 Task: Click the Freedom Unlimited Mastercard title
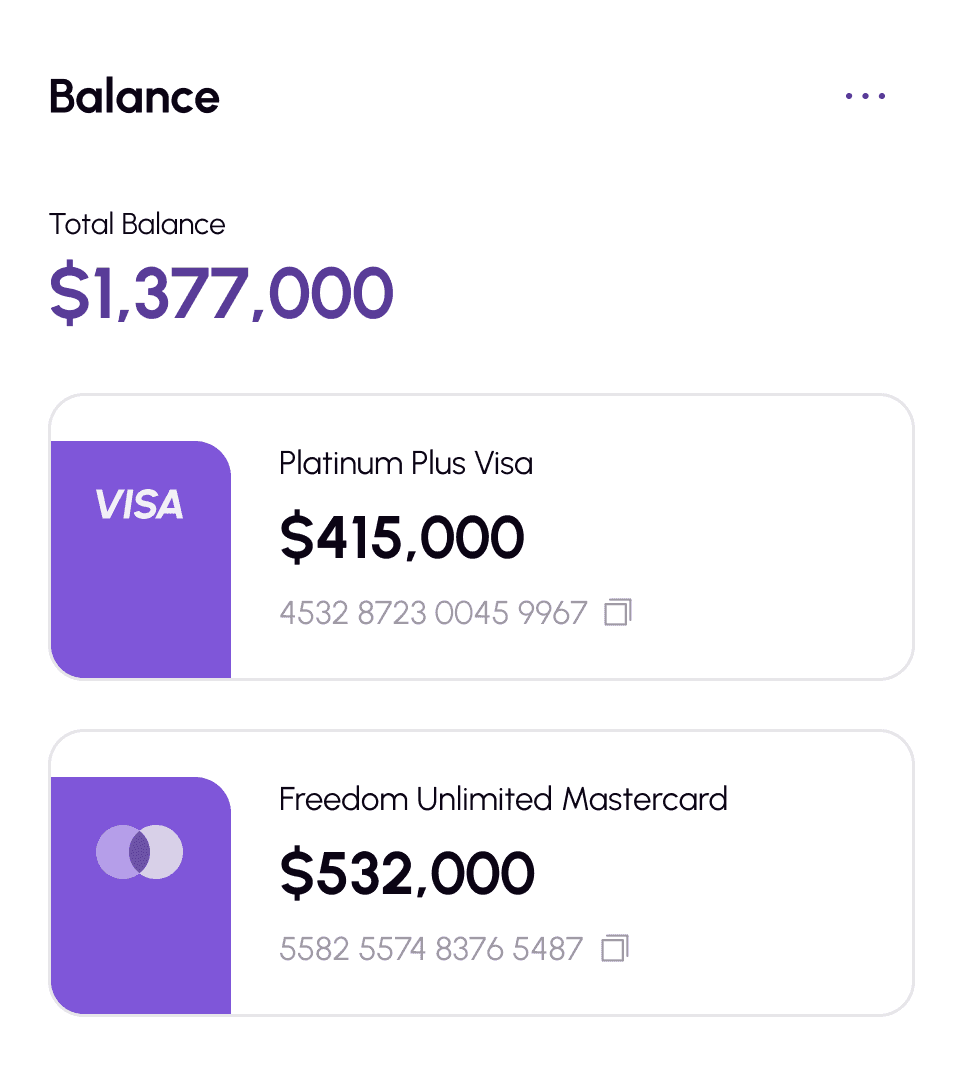[503, 799]
